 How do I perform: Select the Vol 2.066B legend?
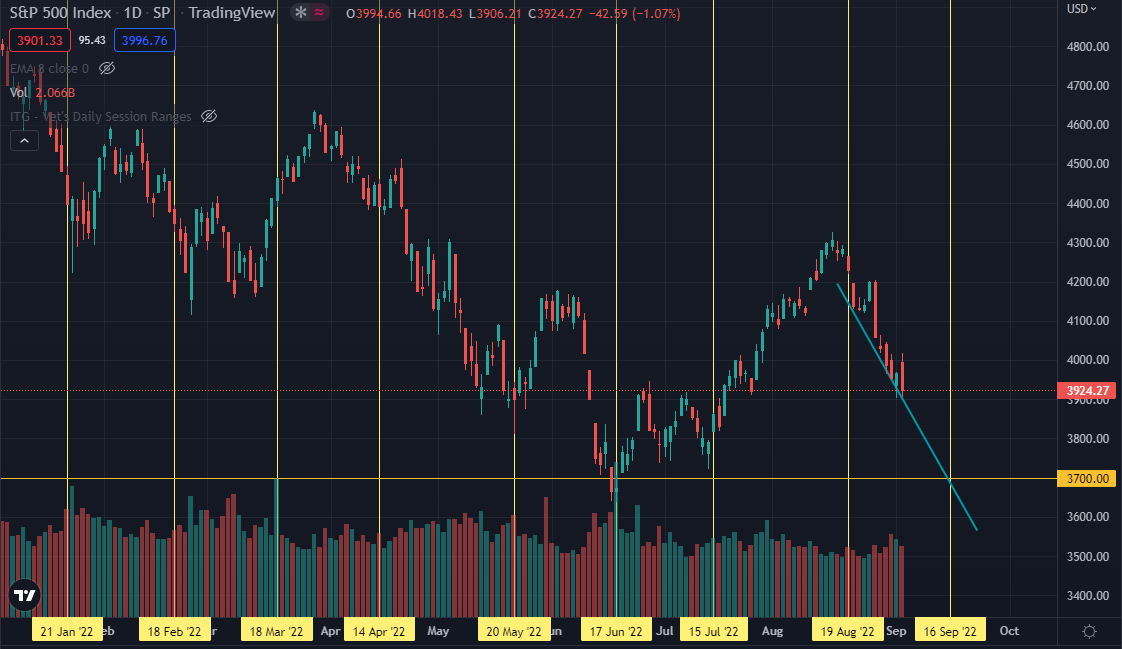[42, 92]
